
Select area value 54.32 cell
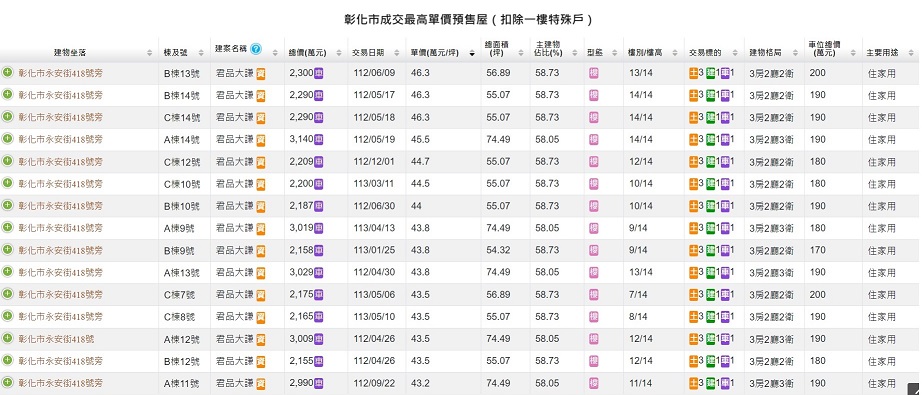pyautogui.click(x=498, y=250)
